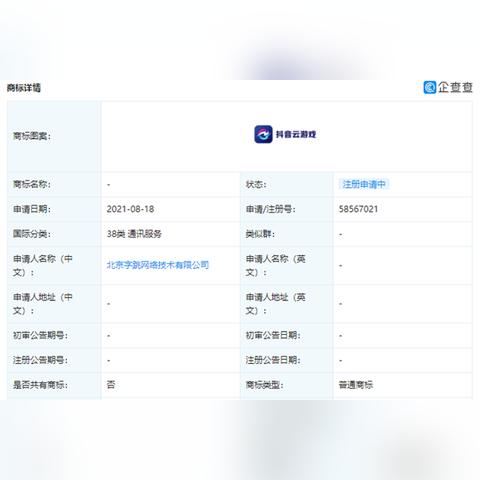Image resolution: width=480 pixels, height=480 pixels.
Task: Select the 普通商标 trademark type value
Action: pyautogui.click(x=356, y=385)
